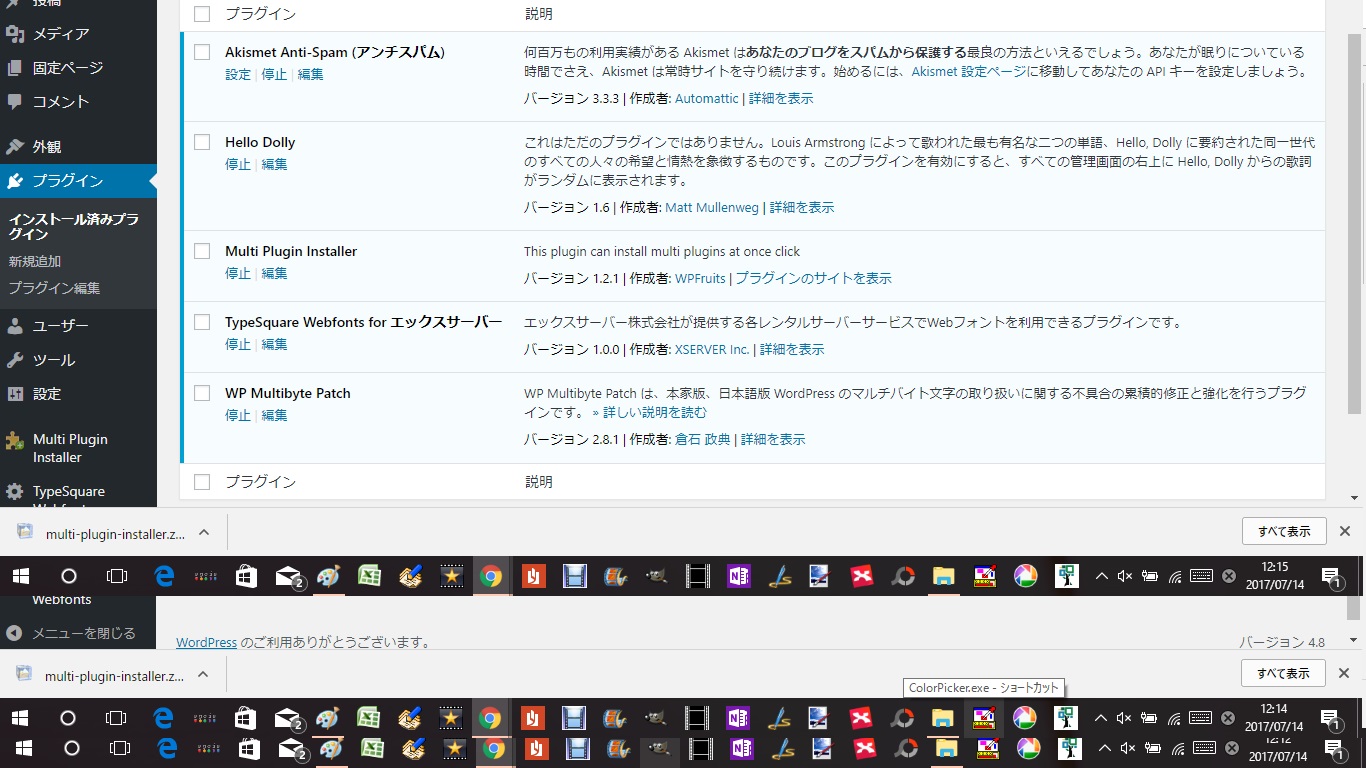Click the 詳しい説明を読む link
Image resolution: width=1366 pixels, height=768 pixels.
tap(649, 412)
